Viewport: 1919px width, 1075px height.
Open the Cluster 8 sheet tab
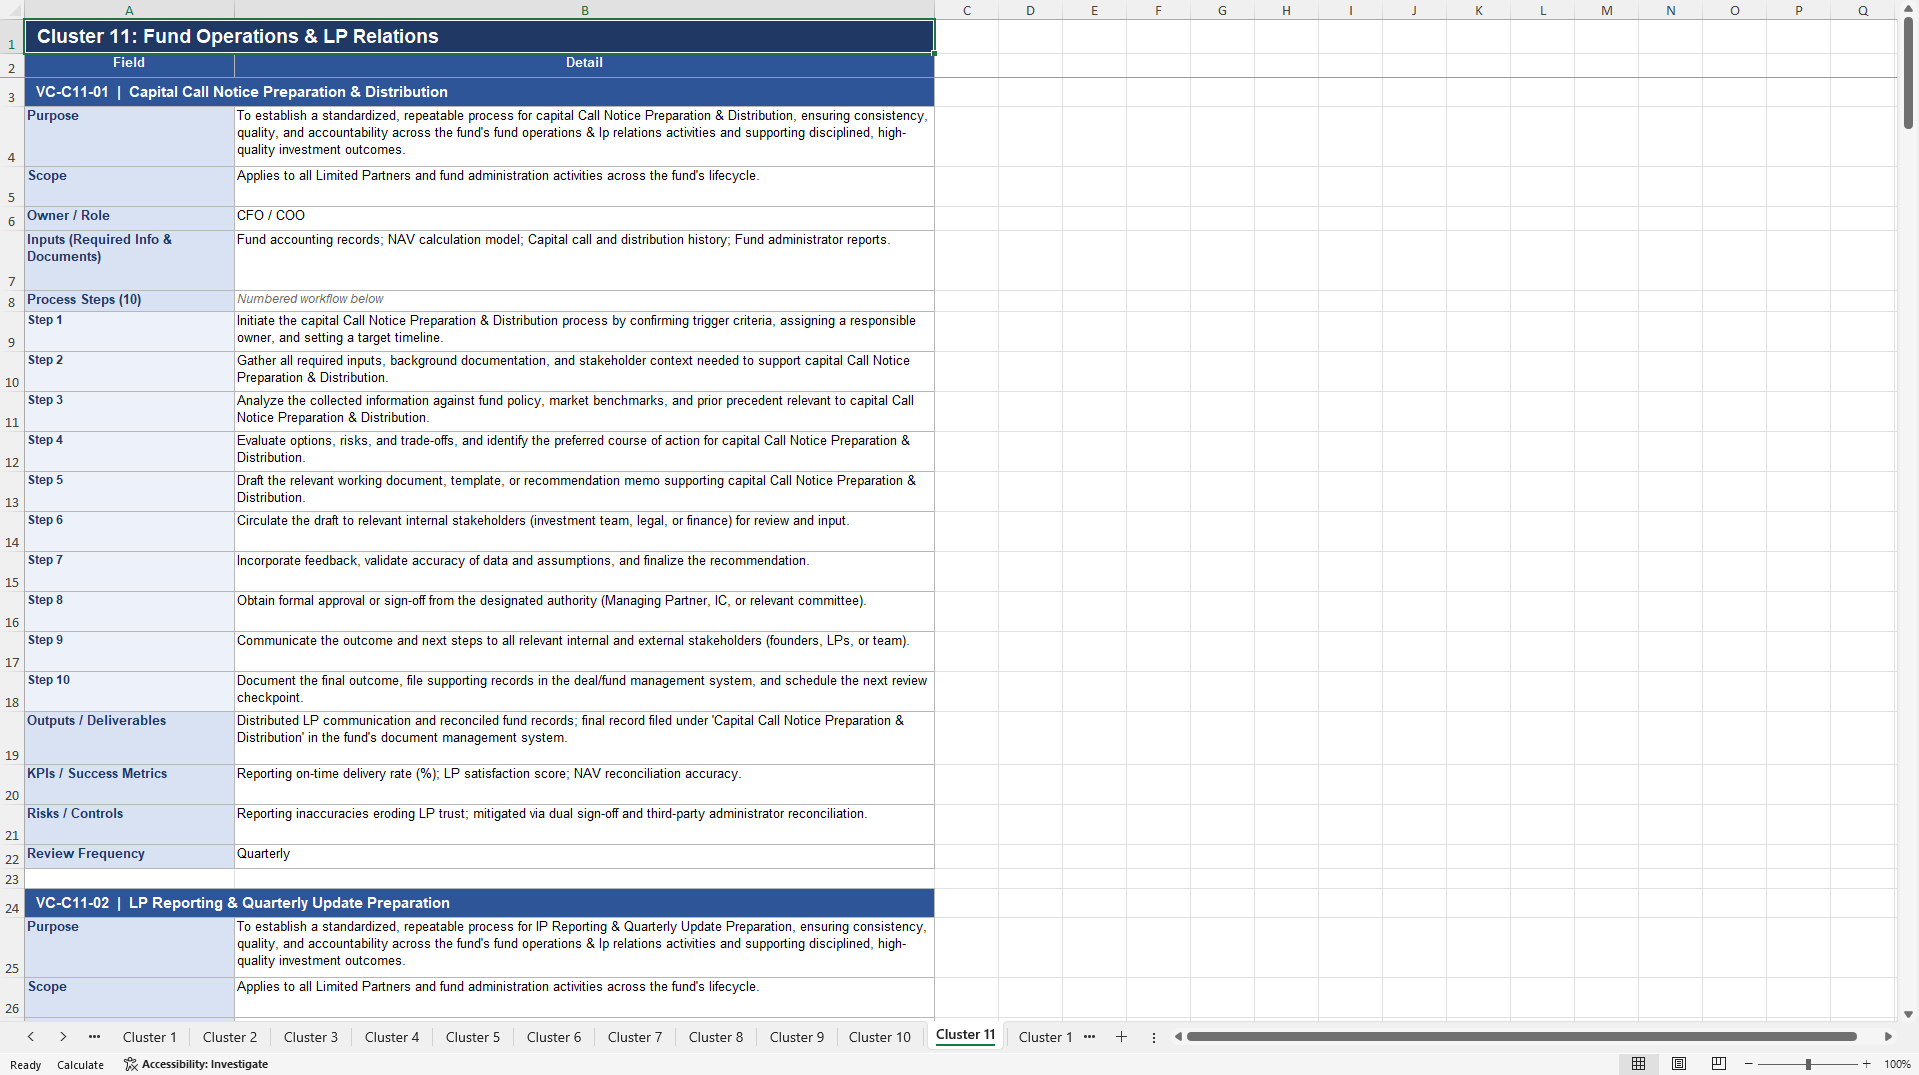click(x=716, y=1037)
